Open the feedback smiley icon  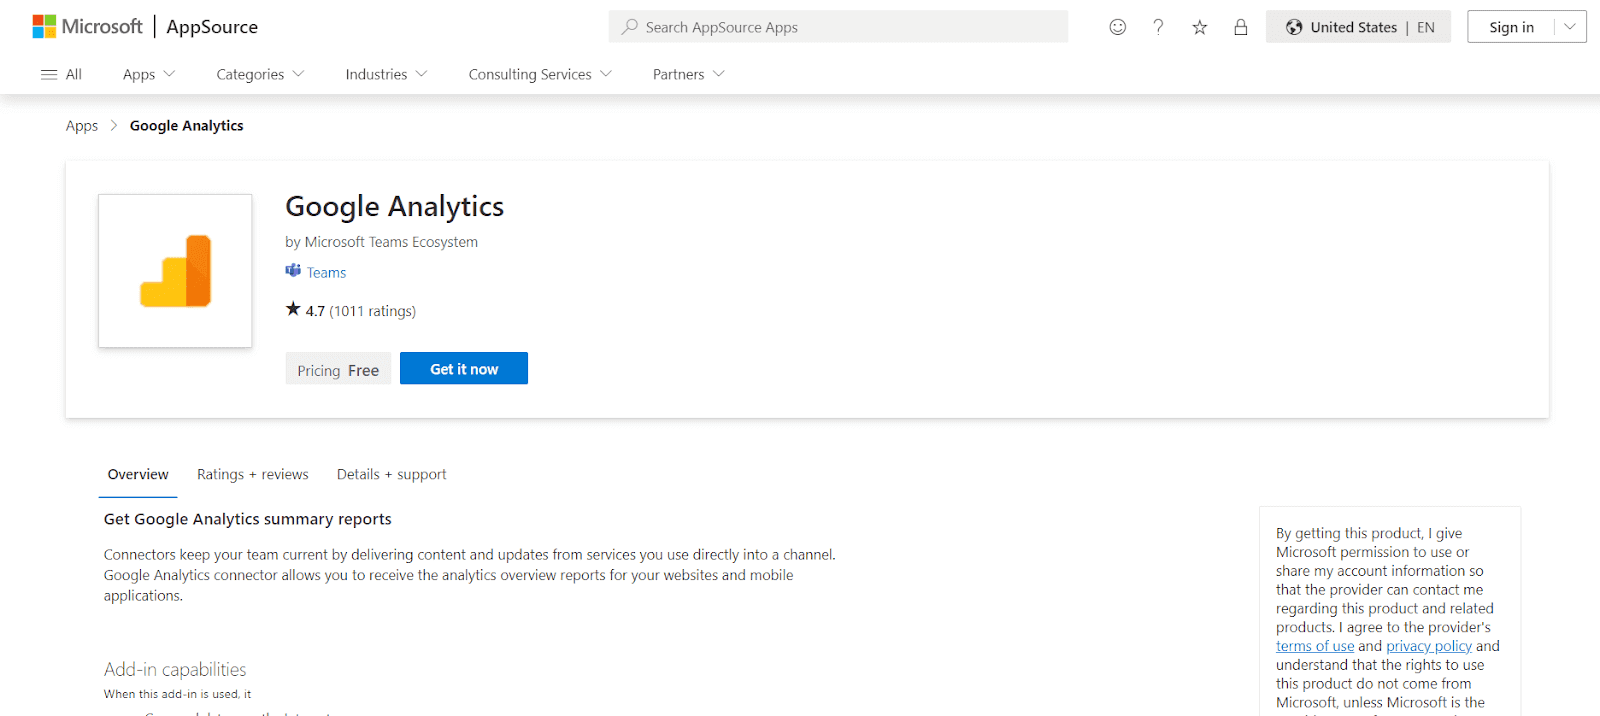pyautogui.click(x=1118, y=27)
